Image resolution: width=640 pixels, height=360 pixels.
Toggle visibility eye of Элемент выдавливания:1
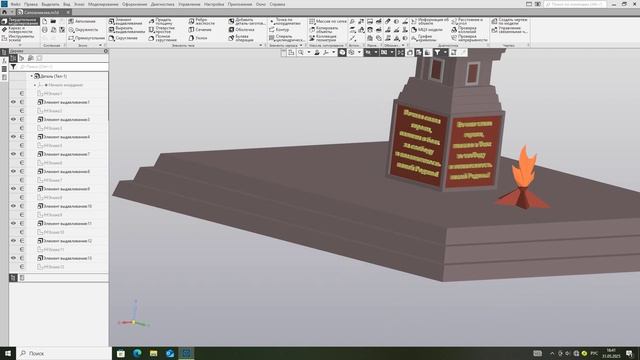(13, 102)
